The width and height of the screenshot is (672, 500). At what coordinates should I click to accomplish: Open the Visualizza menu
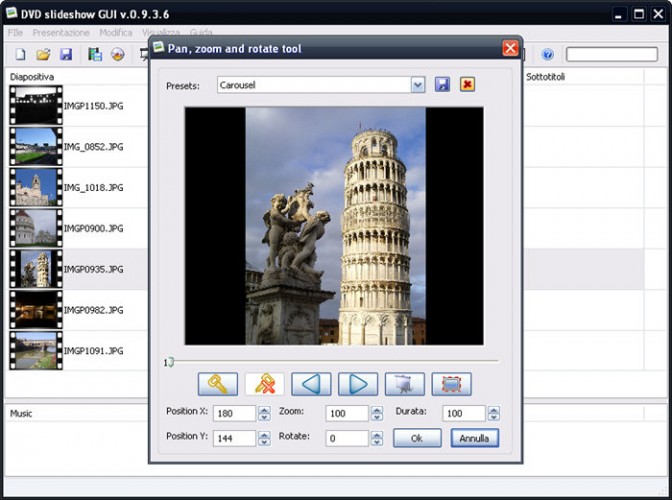tap(161, 33)
